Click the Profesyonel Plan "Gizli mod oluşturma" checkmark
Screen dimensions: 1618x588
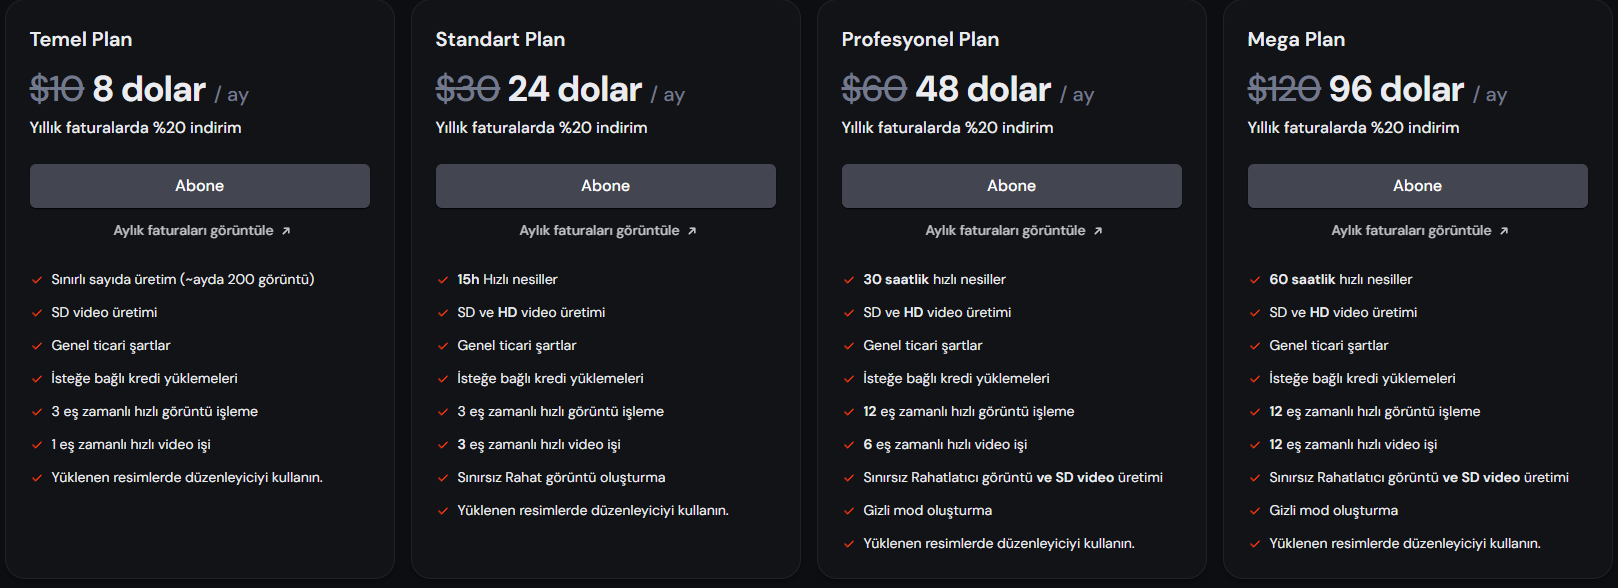coord(849,511)
